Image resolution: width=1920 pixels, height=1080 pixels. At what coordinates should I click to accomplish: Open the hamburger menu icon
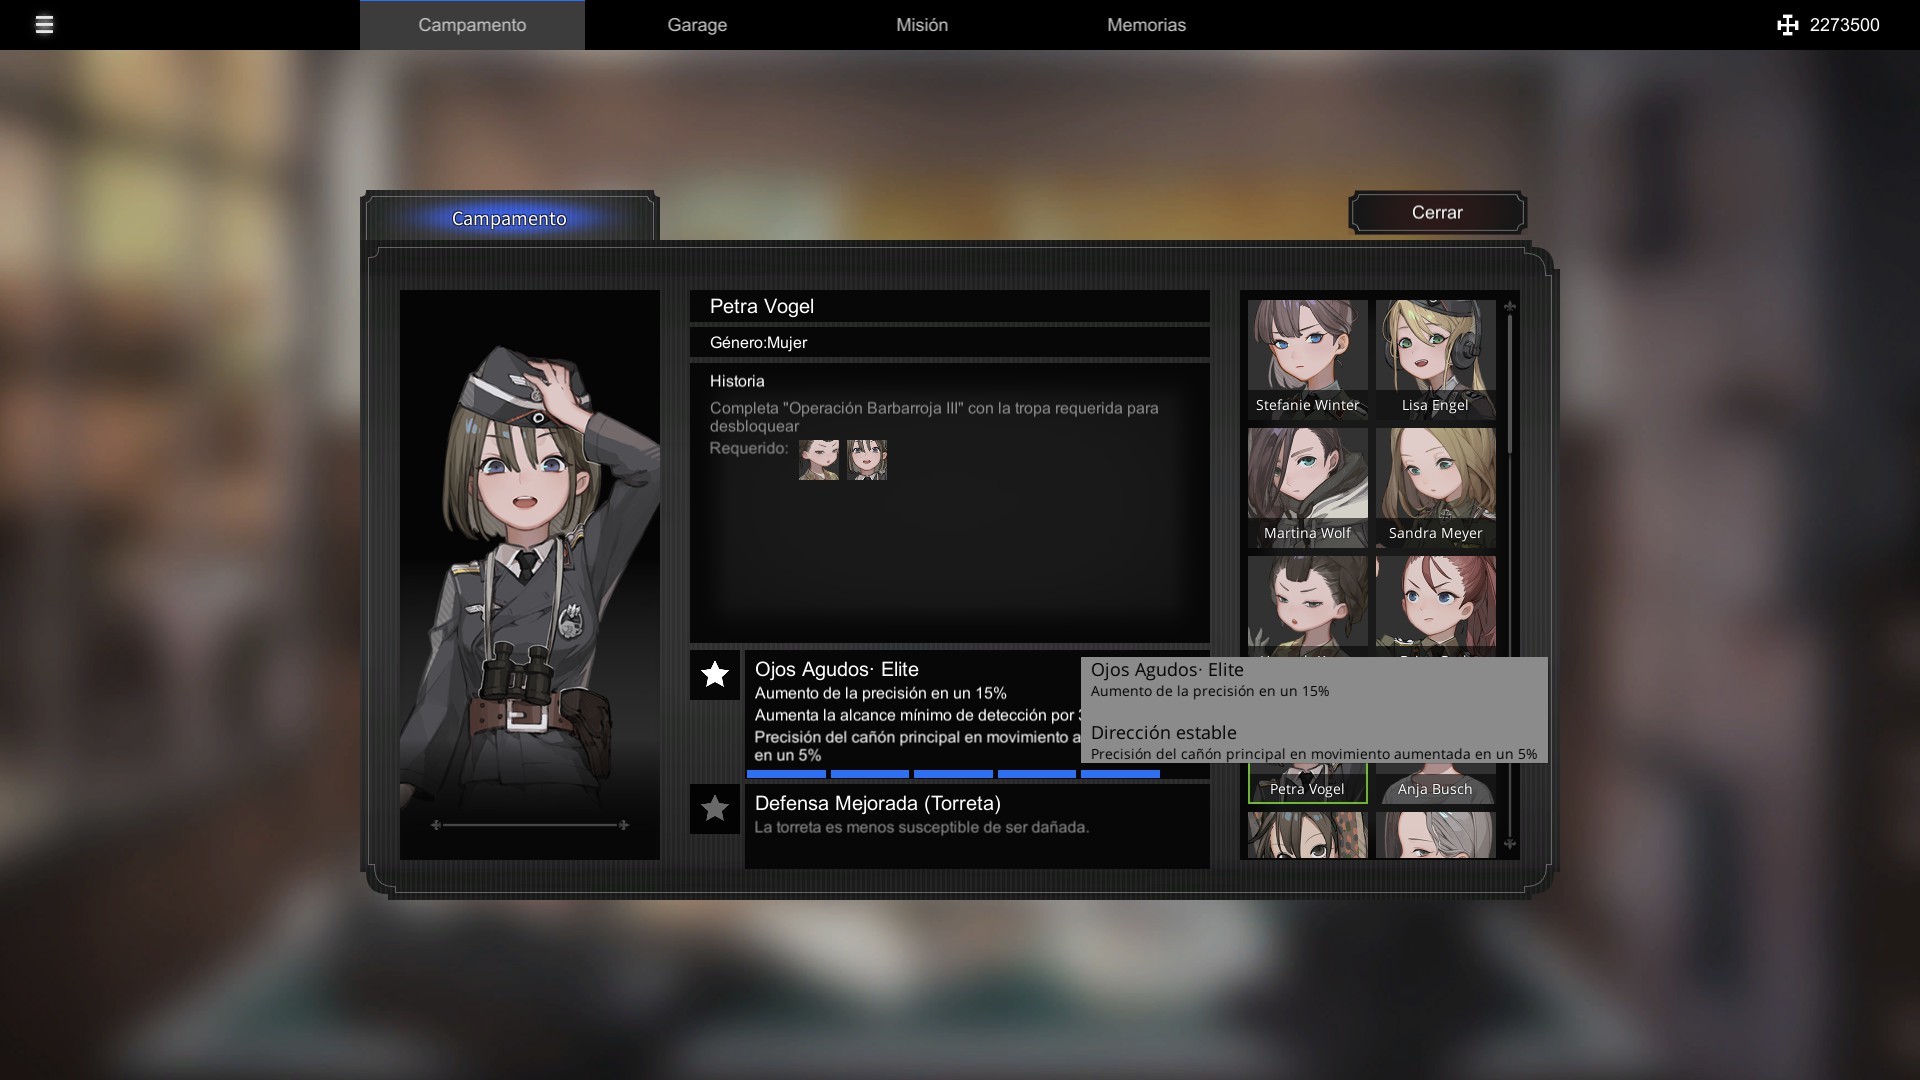click(44, 25)
